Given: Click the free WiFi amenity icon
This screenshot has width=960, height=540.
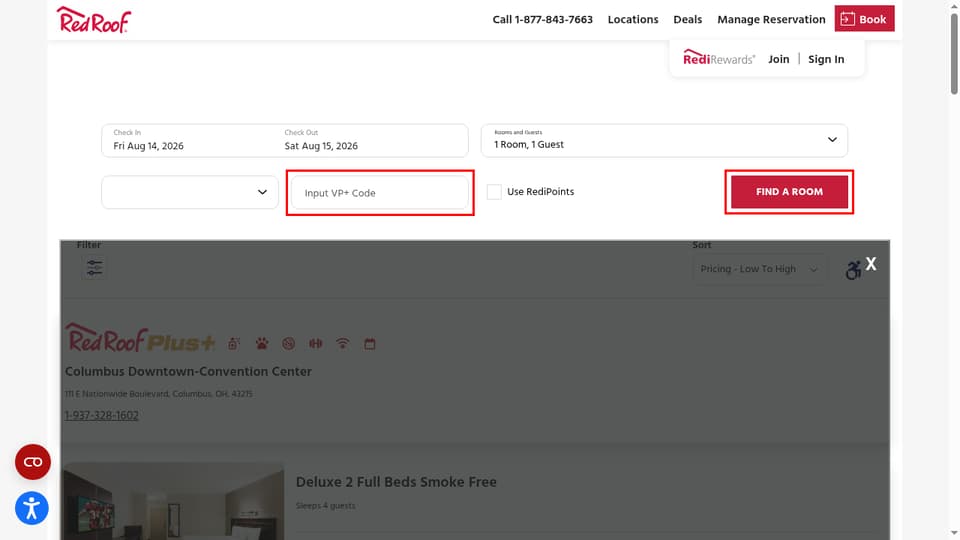Looking at the screenshot, I should click(x=343, y=343).
